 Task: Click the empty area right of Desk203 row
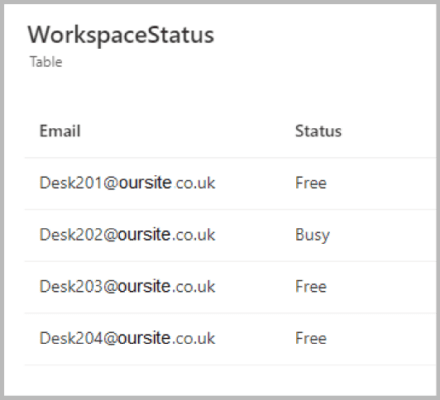pos(382,287)
